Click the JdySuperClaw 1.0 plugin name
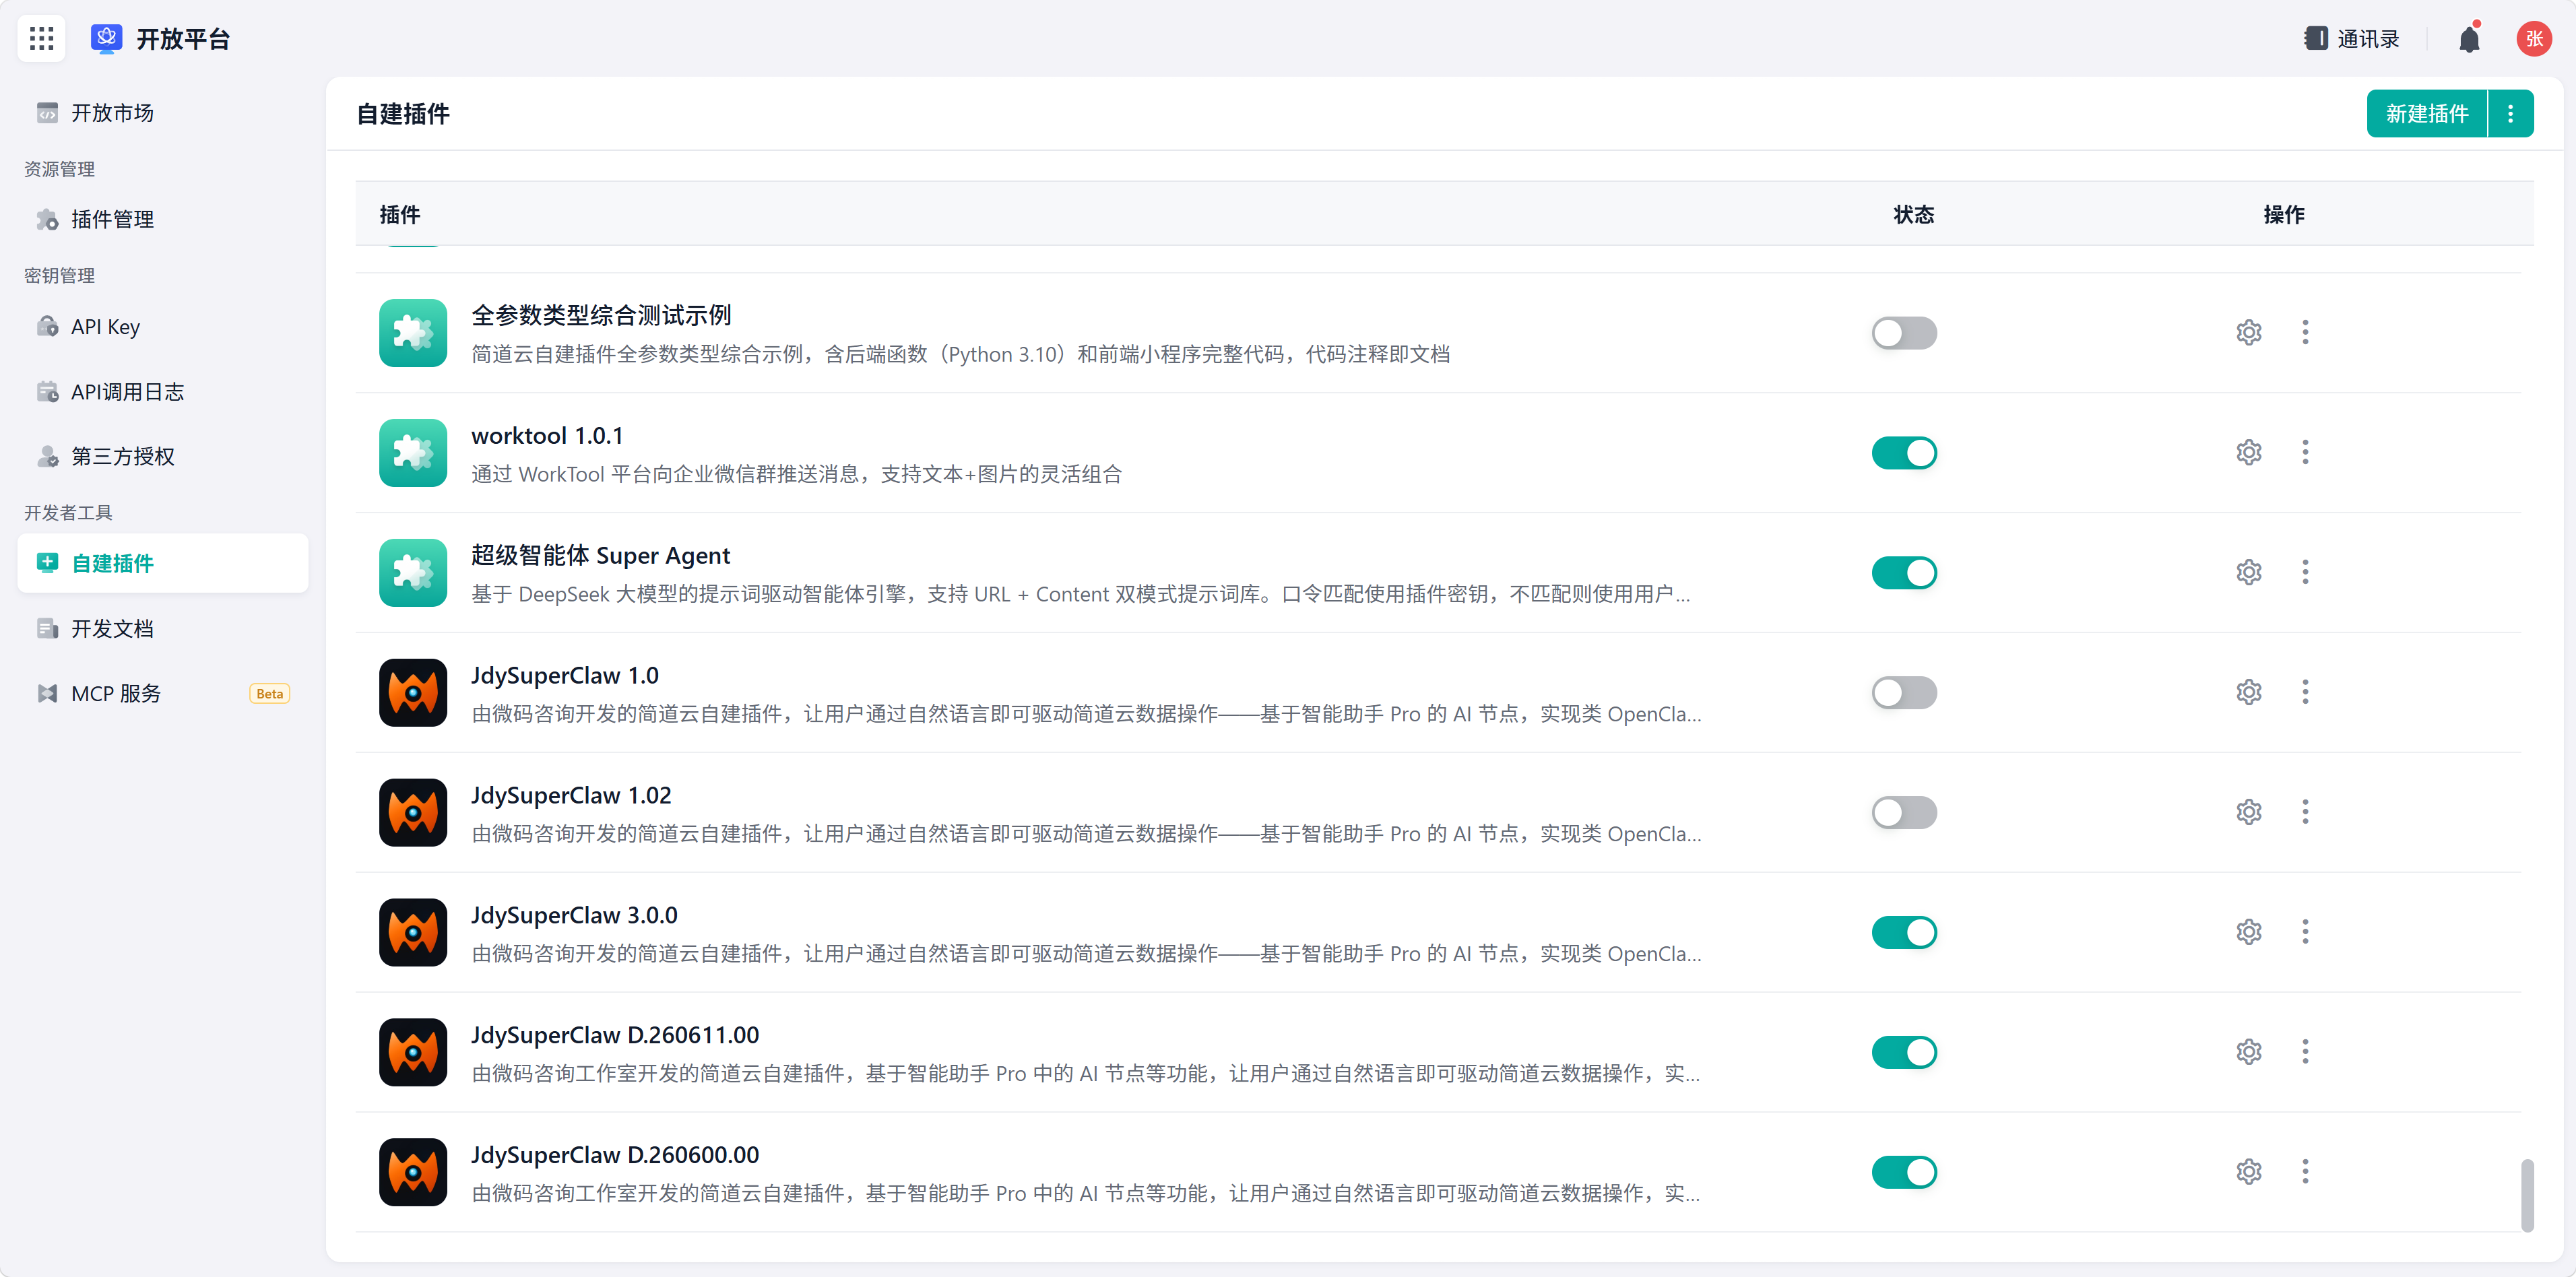2576x1277 pixels. tap(565, 676)
